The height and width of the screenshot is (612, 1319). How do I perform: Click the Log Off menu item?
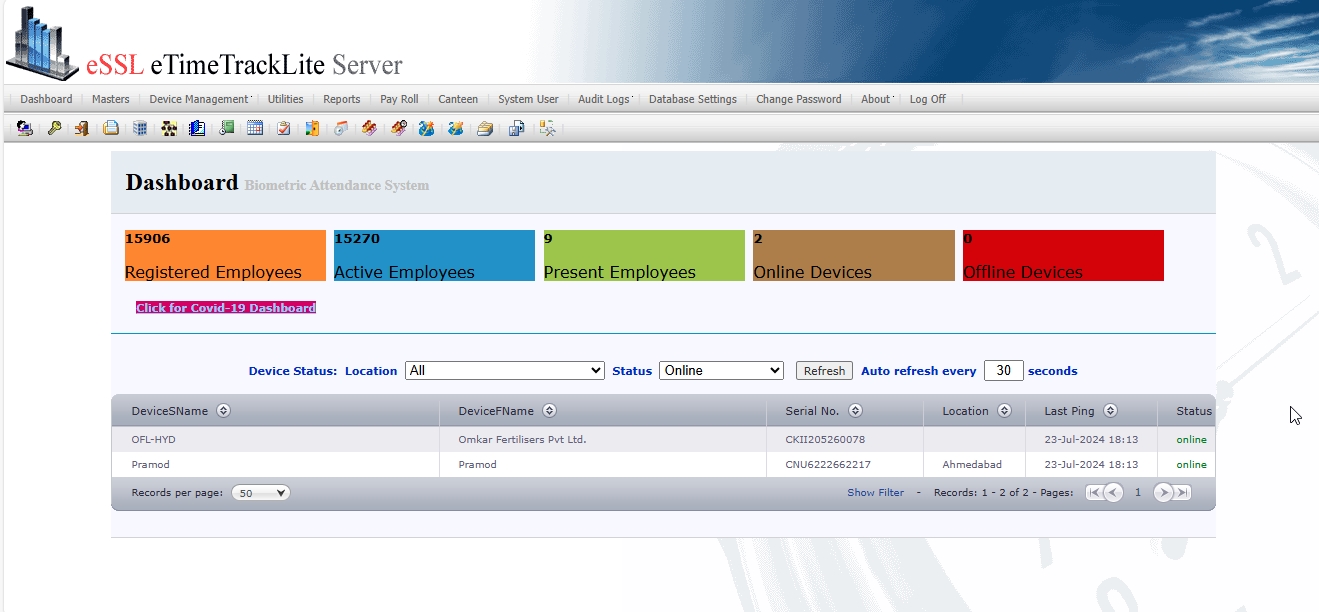point(928,99)
